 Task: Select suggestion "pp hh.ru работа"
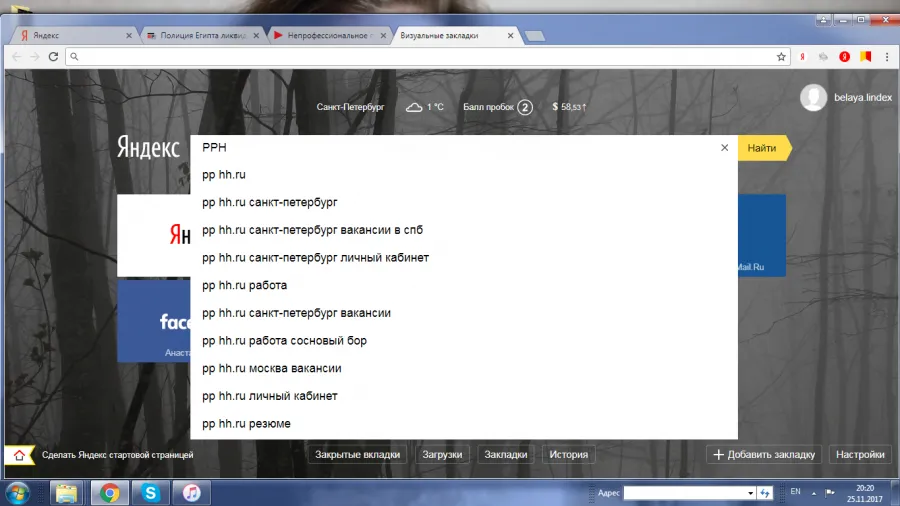tap(464, 285)
